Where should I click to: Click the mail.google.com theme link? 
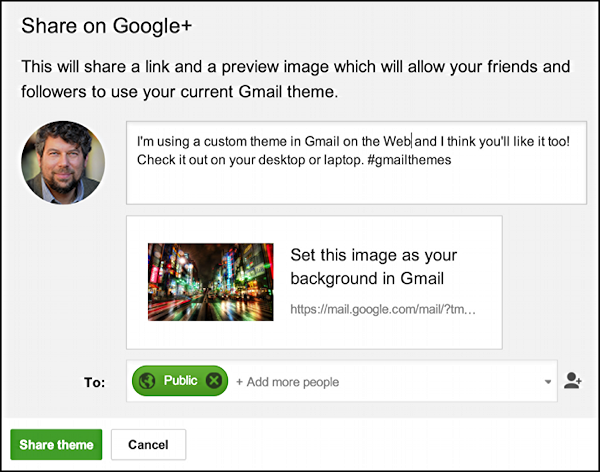tap(383, 309)
